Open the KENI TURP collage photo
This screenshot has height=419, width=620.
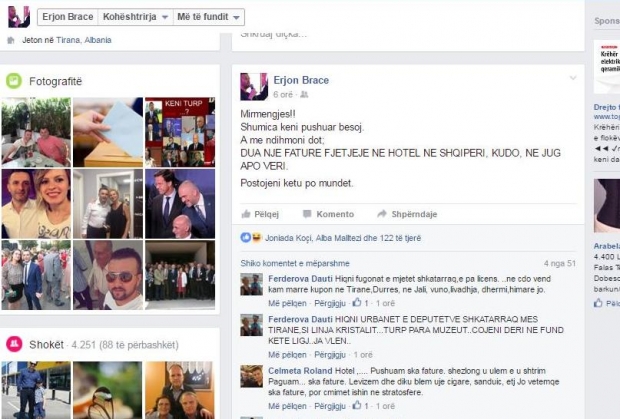[x=180, y=132]
